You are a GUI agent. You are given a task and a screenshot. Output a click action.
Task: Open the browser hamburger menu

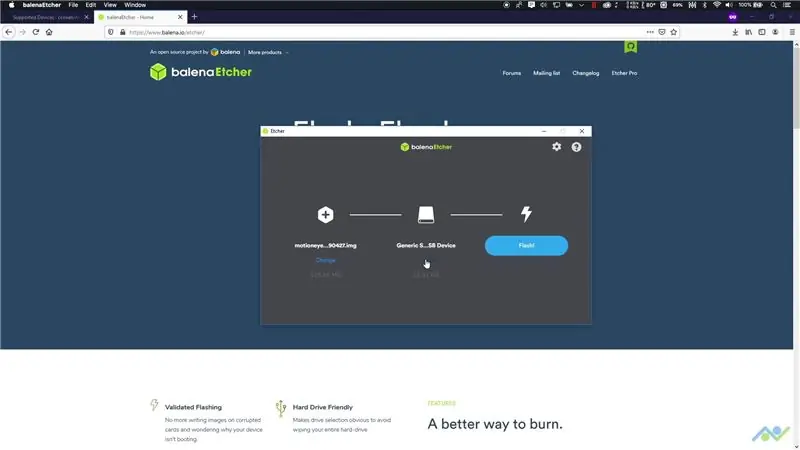[x=792, y=32]
